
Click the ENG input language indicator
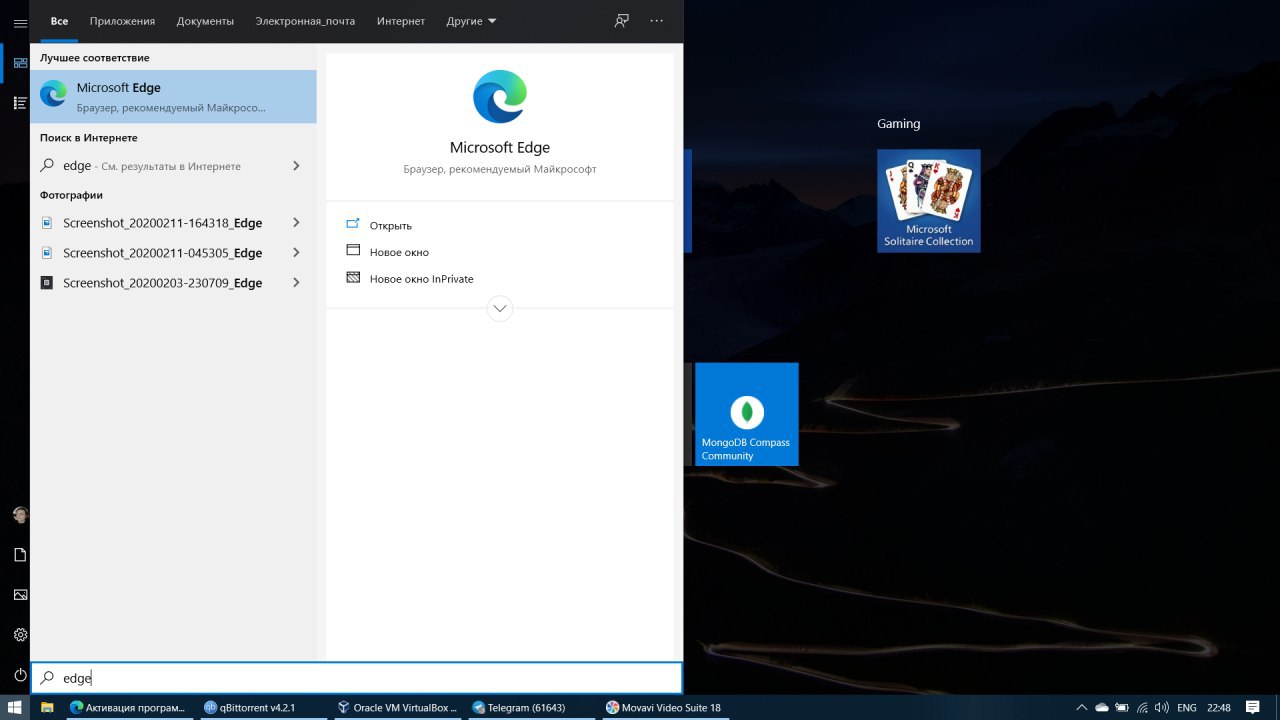pyautogui.click(x=1187, y=707)
